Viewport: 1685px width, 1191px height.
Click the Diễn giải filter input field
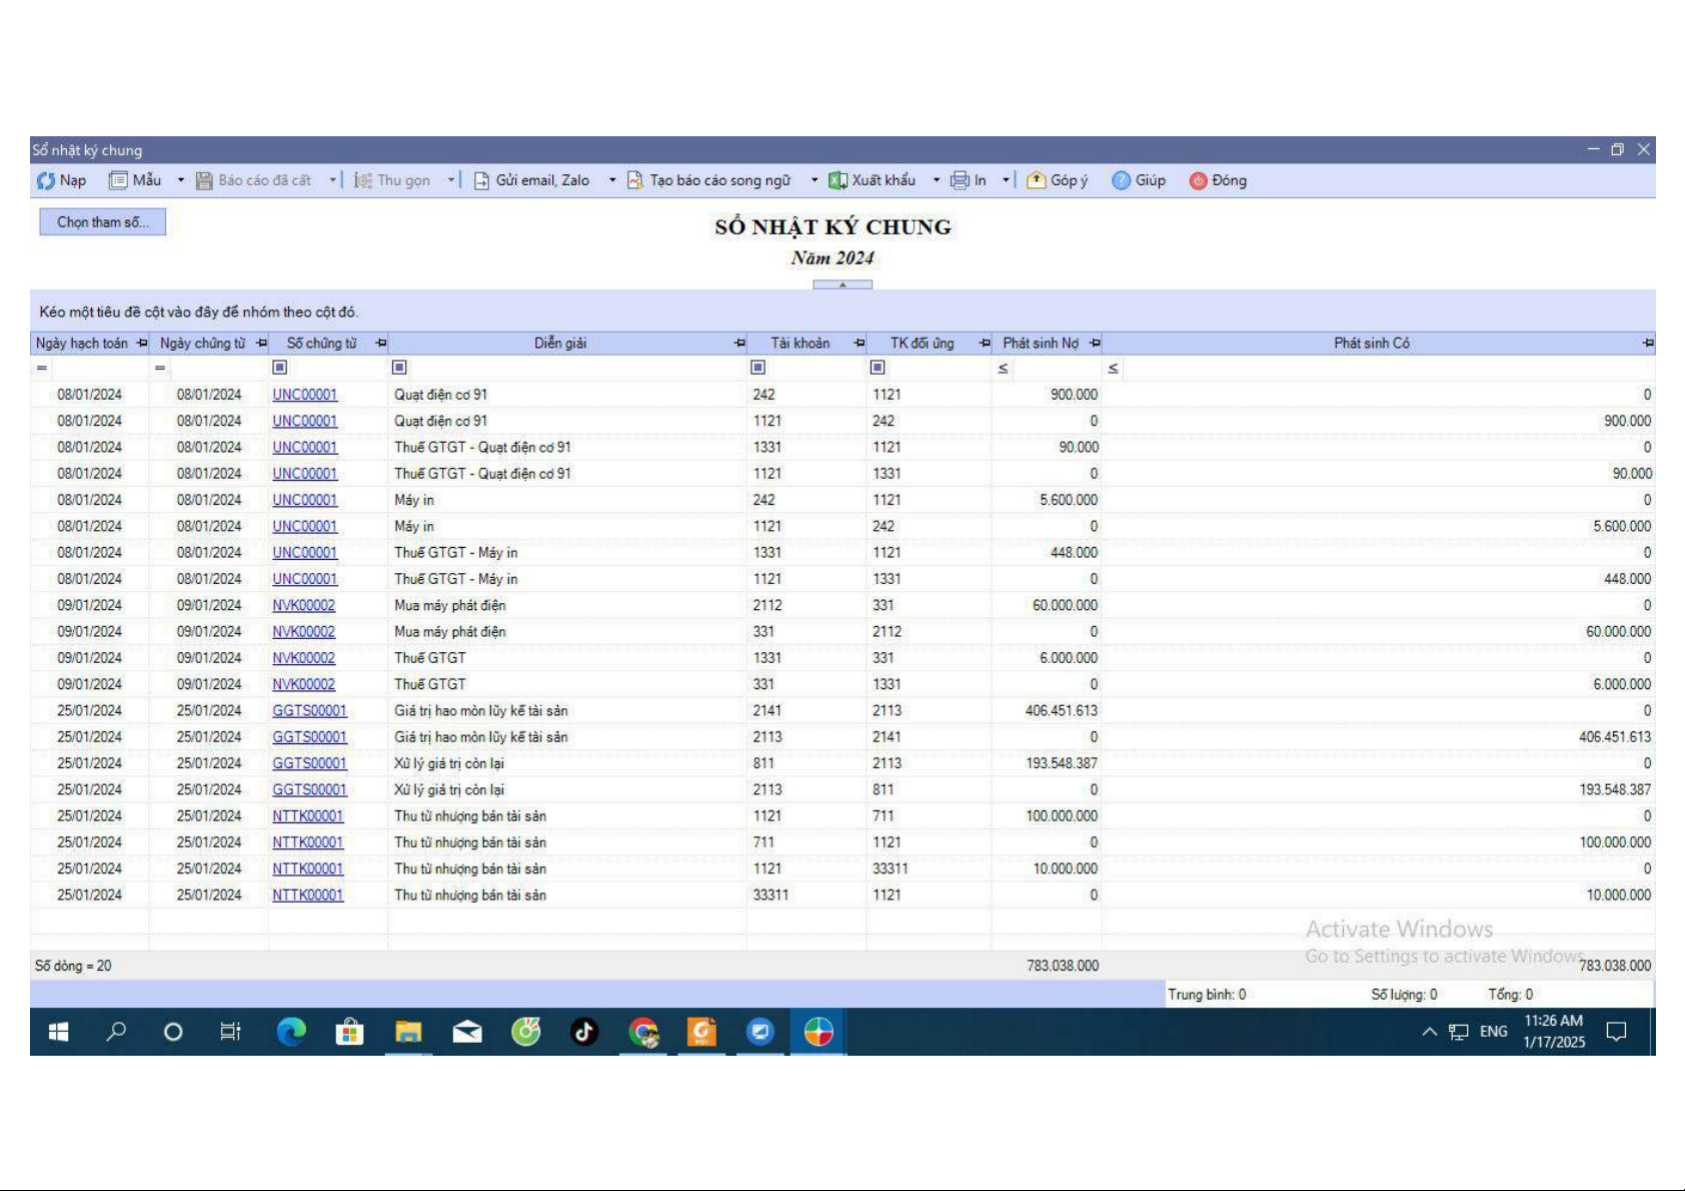570,368
